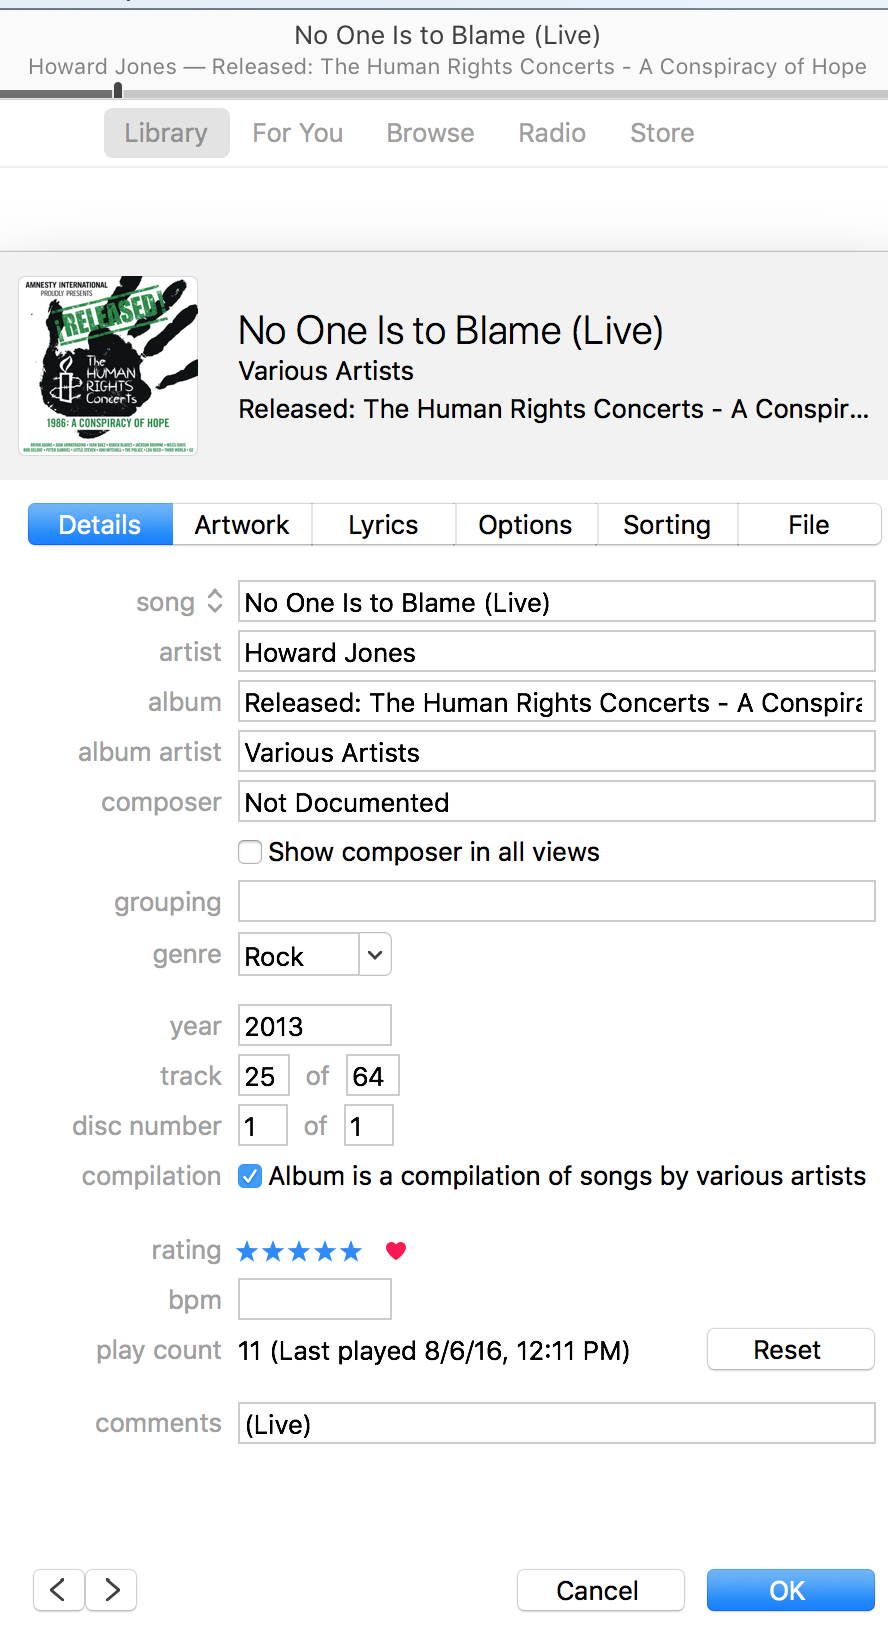Click the playback progress bar handle

pyautogui.click(x=118, y=91)
